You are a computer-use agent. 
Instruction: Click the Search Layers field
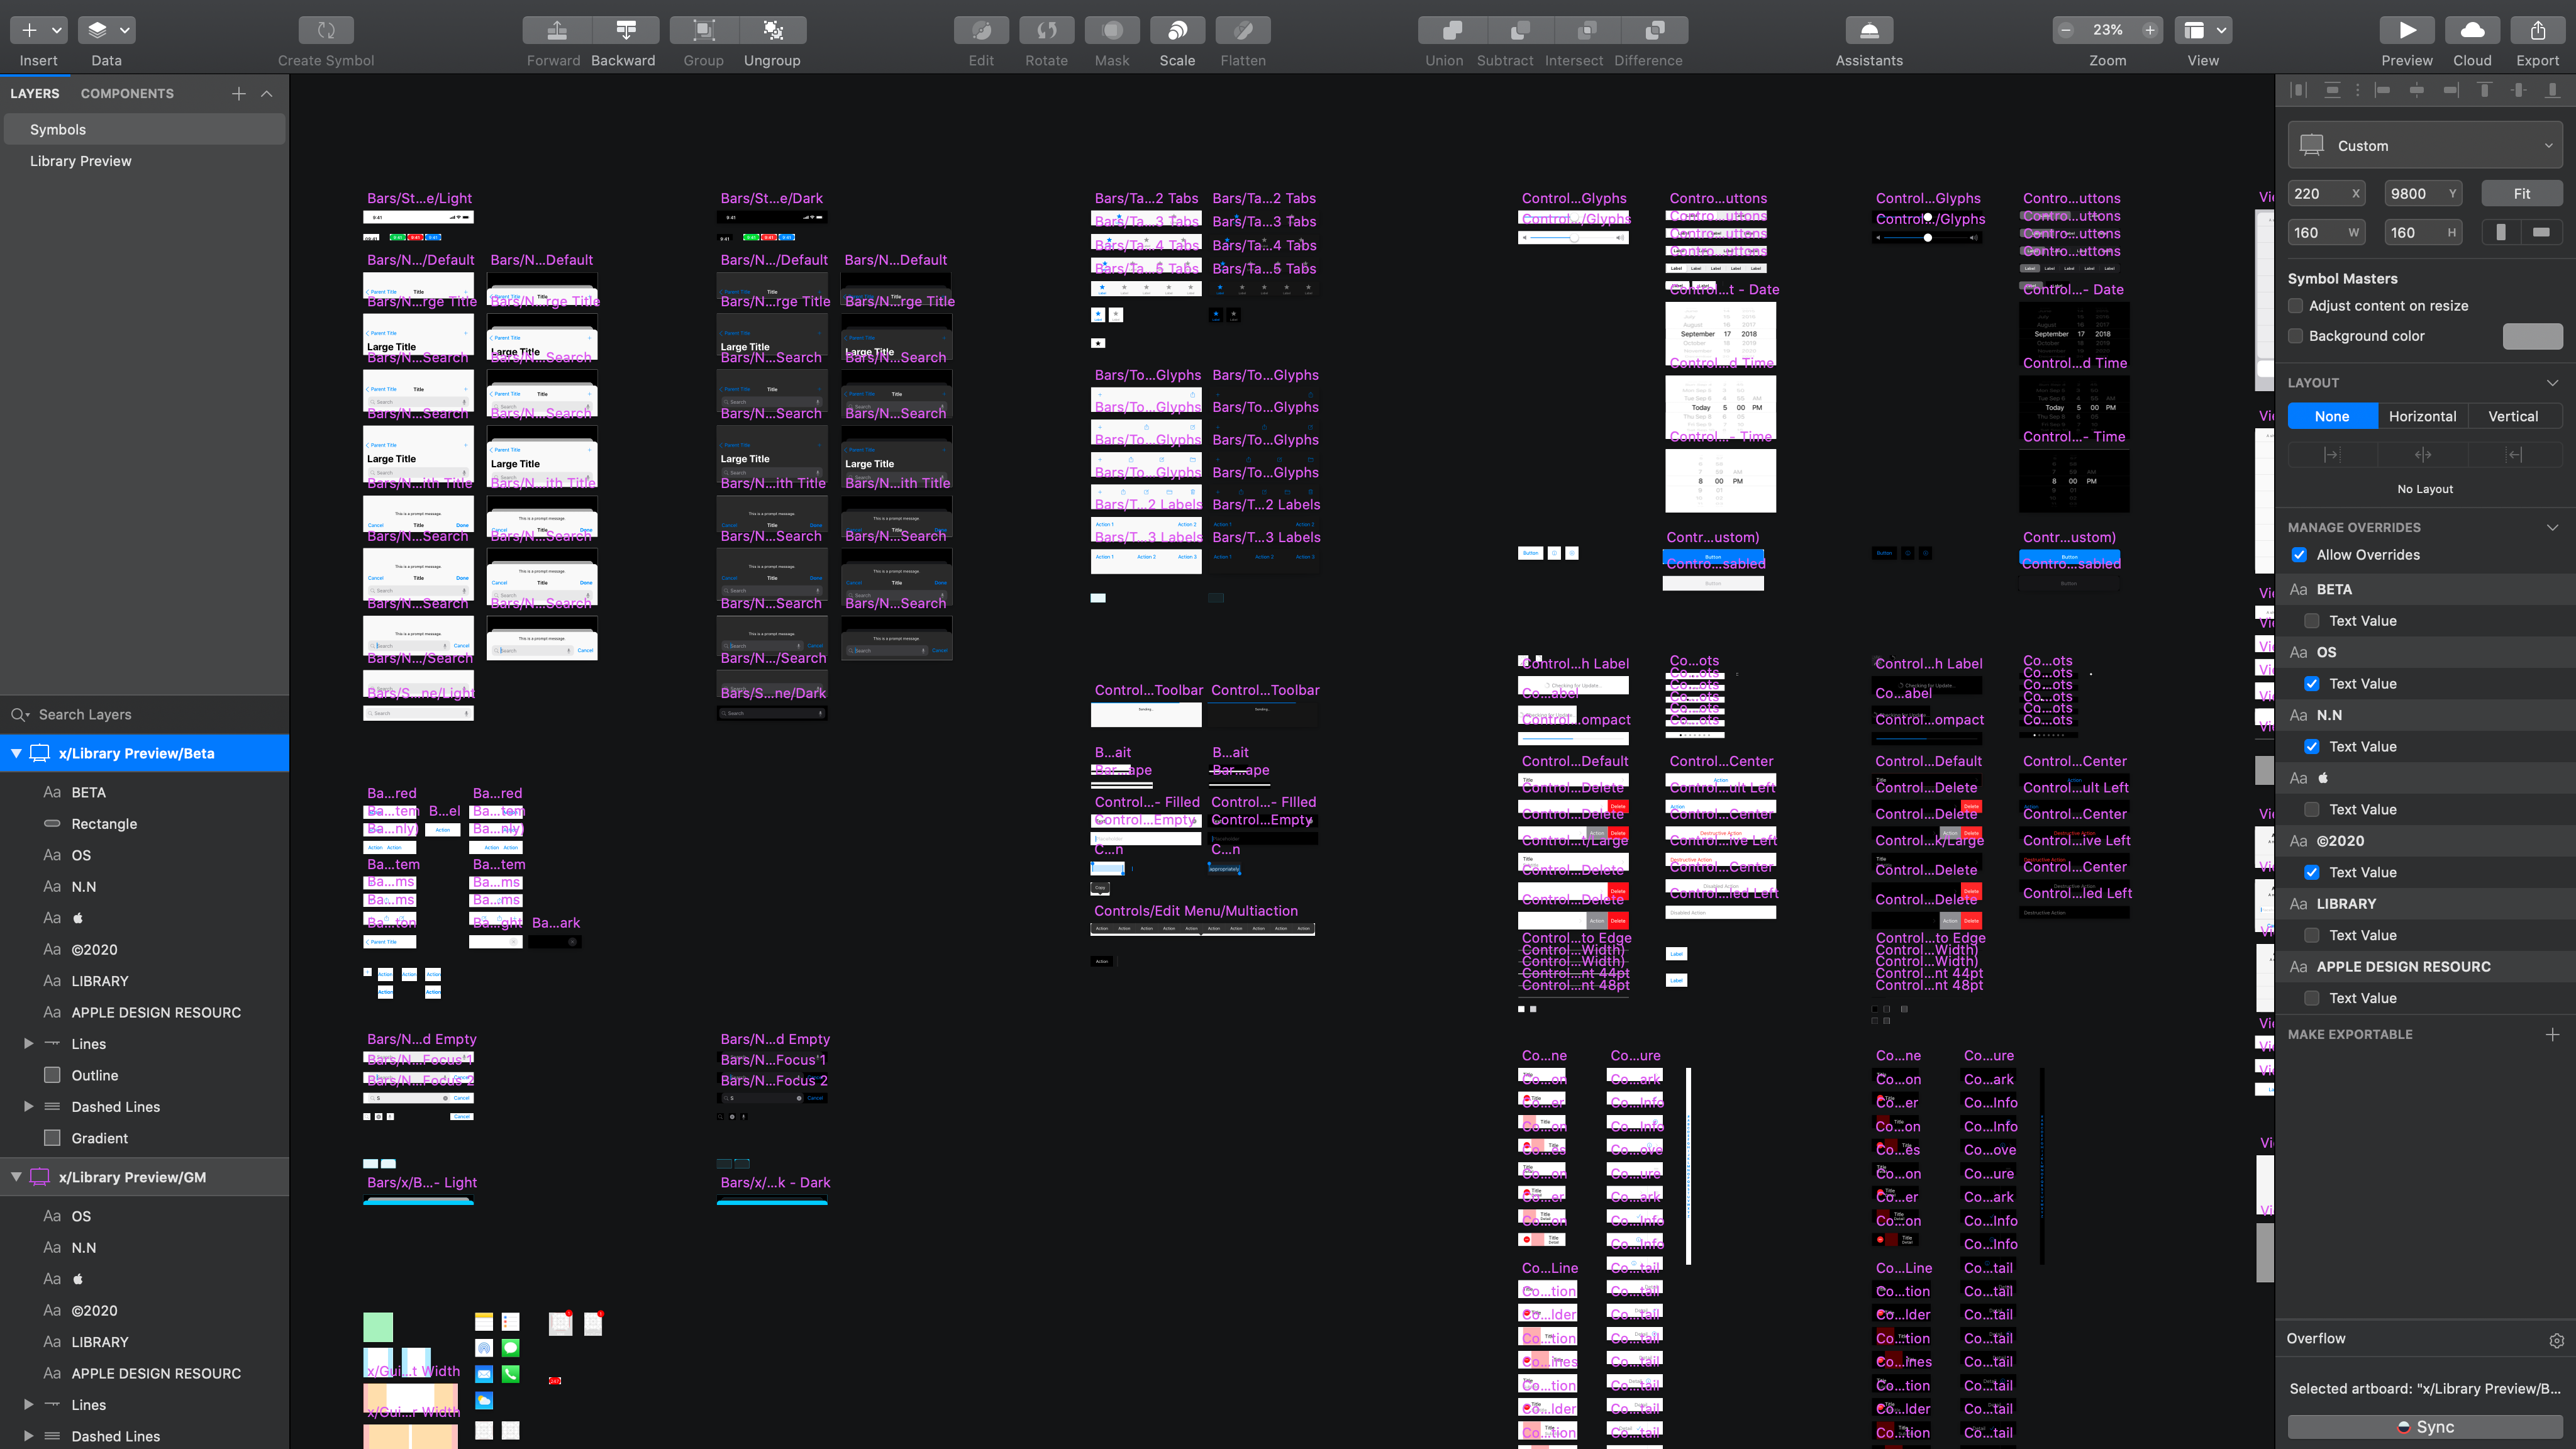coord(145,715)
